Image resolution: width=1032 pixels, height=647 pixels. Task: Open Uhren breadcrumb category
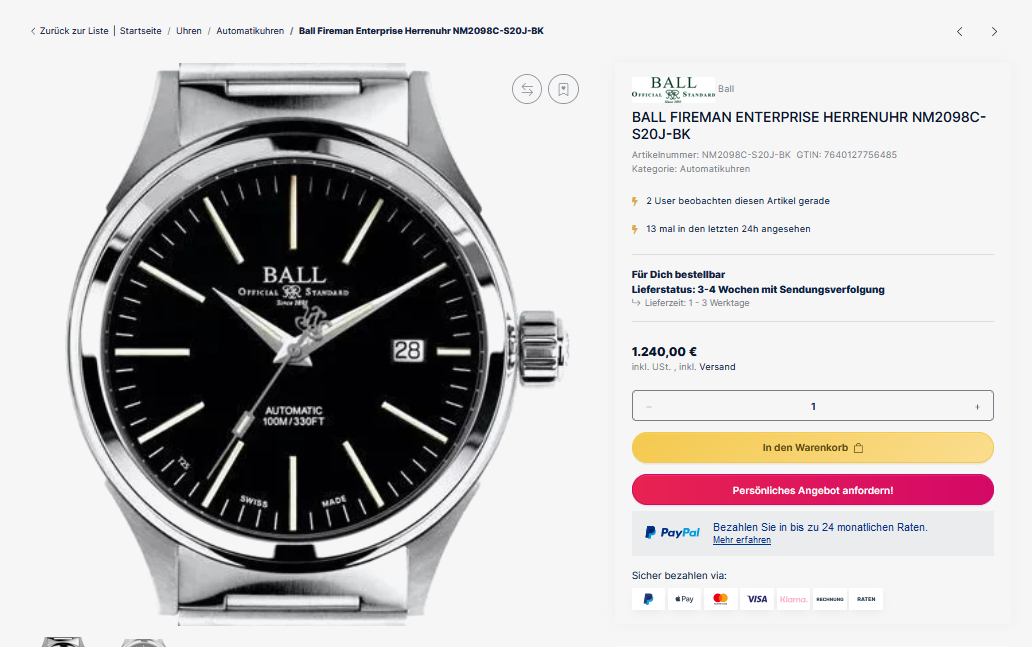[189, 31]
